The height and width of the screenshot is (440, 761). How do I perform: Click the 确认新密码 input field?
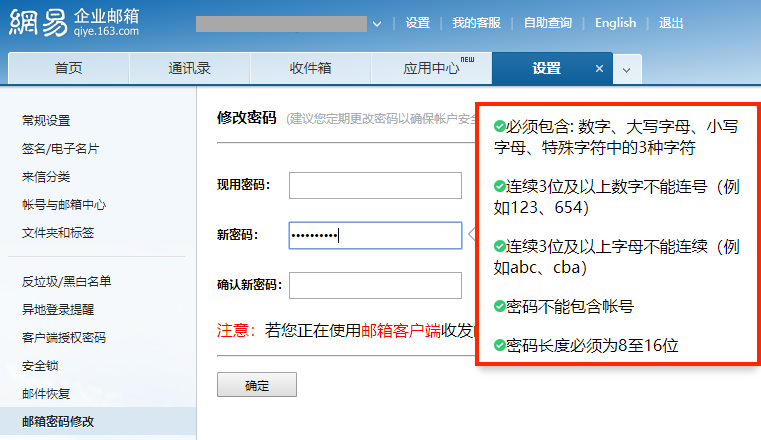click(375, 286)
